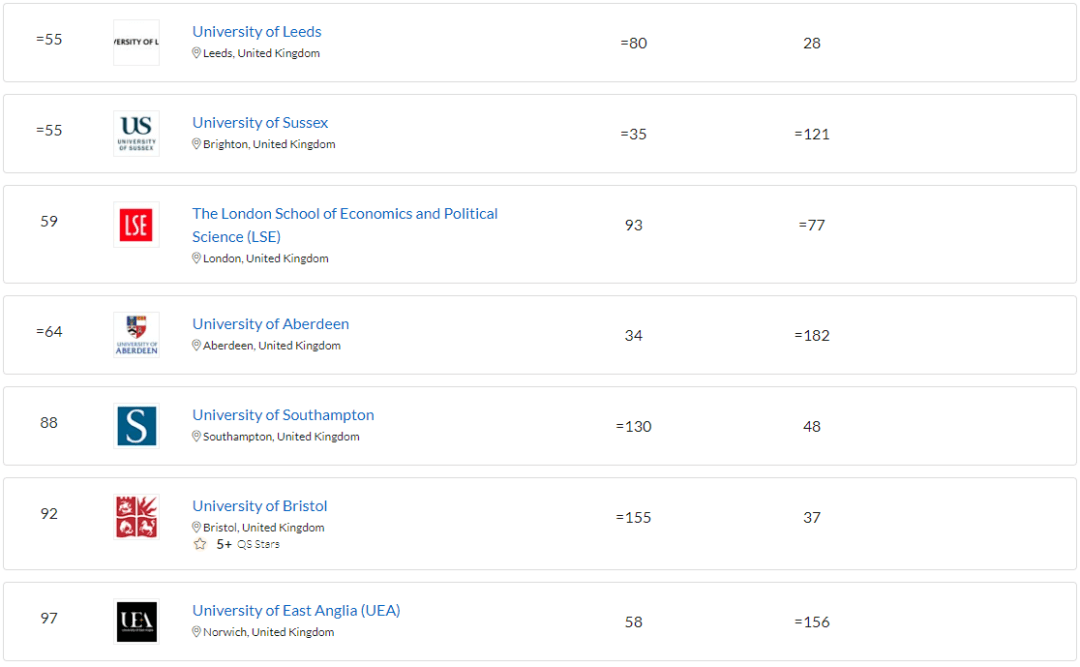1080x667 pixels.
Task: Visit the University of Aberdeen page link
Action: click(271, 324)
